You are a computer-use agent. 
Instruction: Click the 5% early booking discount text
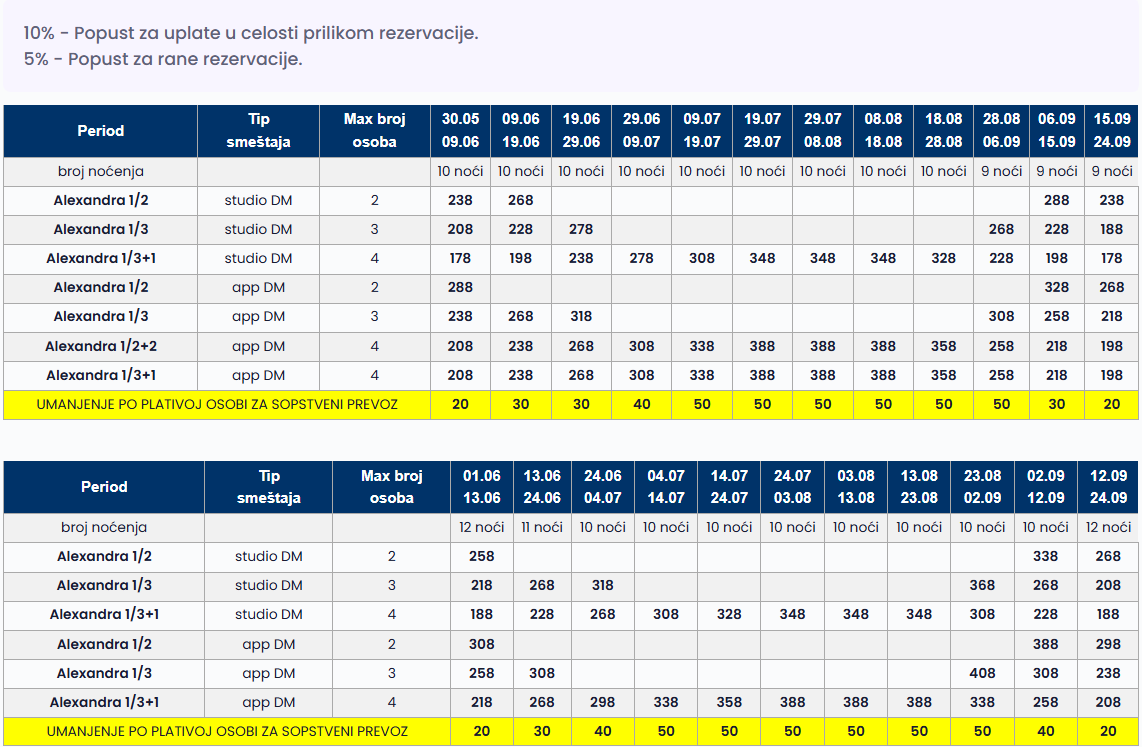point(163,59)
